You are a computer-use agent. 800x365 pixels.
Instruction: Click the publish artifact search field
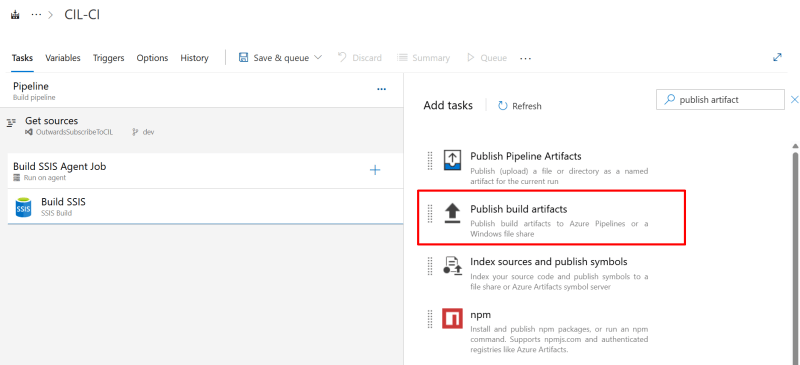pos(720,100)
